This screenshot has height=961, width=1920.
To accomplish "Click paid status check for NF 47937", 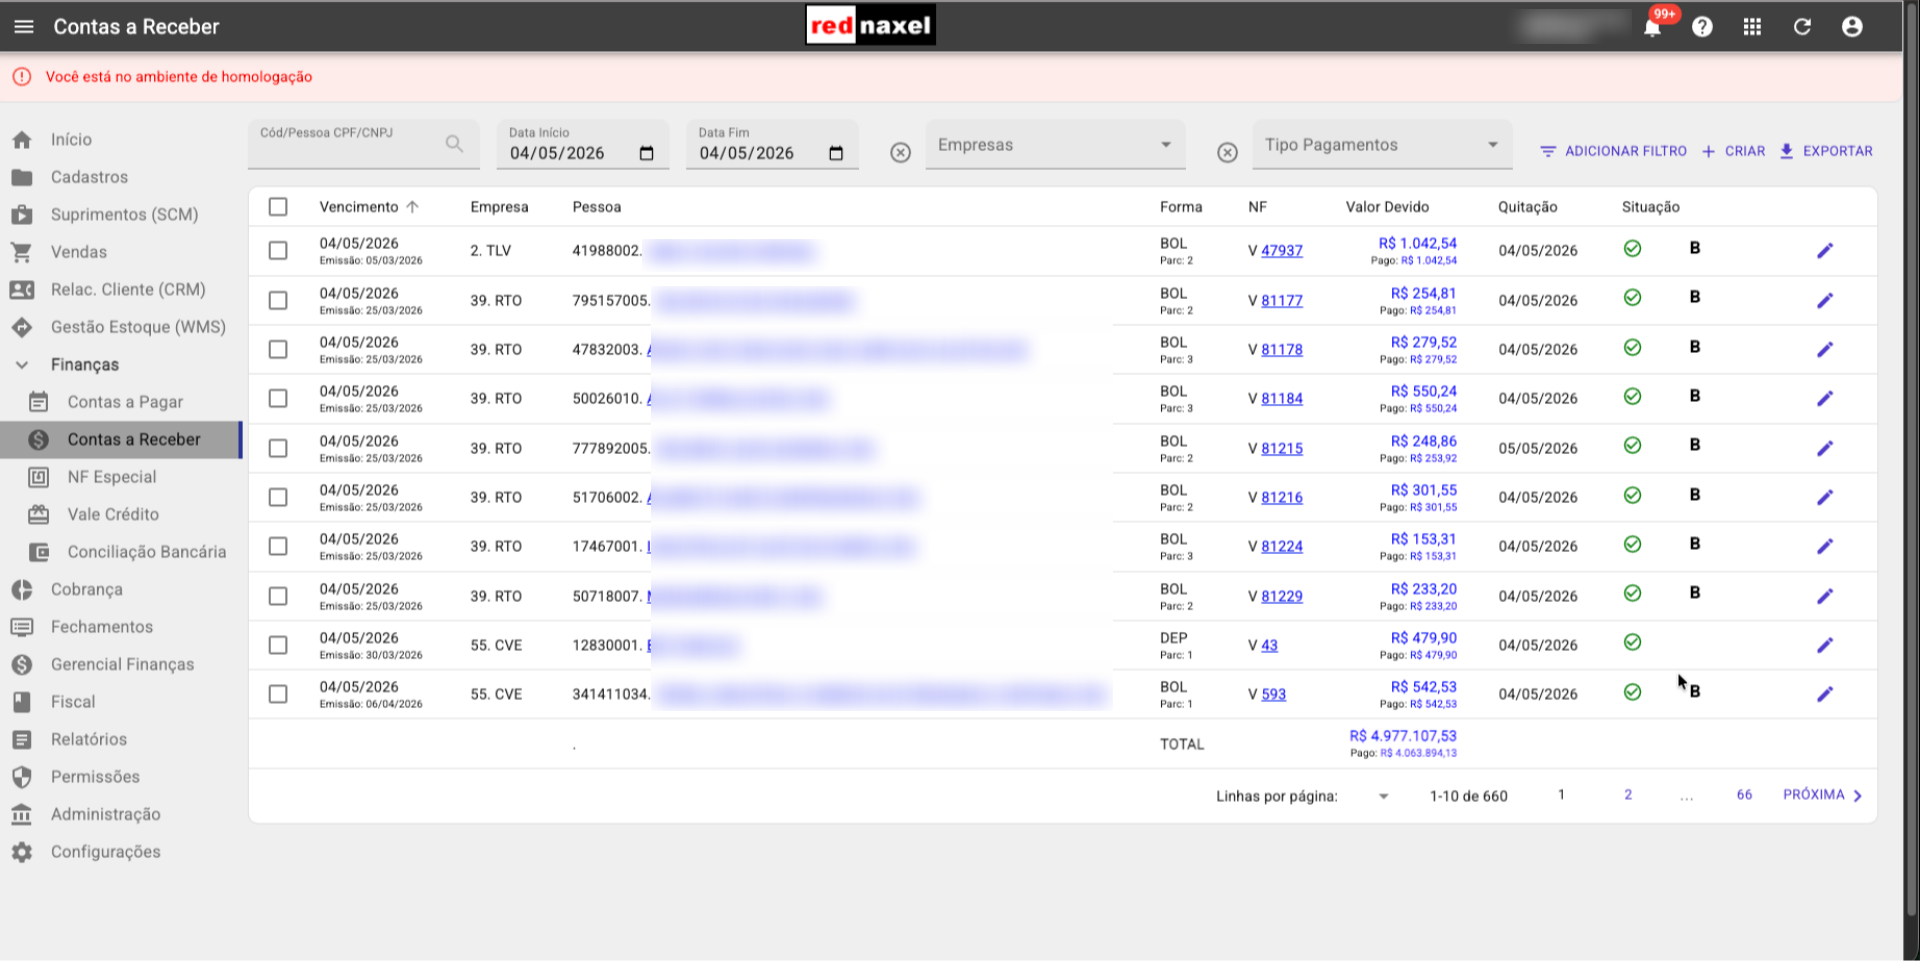I will click(1632, 248).
